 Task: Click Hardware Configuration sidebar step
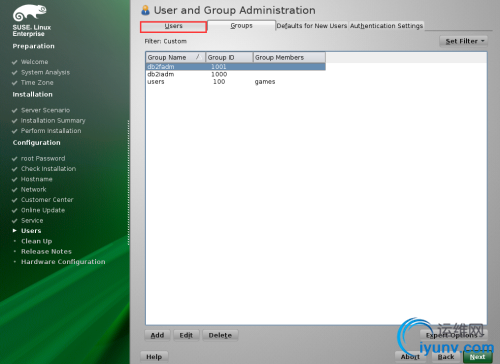coord(63,262)
